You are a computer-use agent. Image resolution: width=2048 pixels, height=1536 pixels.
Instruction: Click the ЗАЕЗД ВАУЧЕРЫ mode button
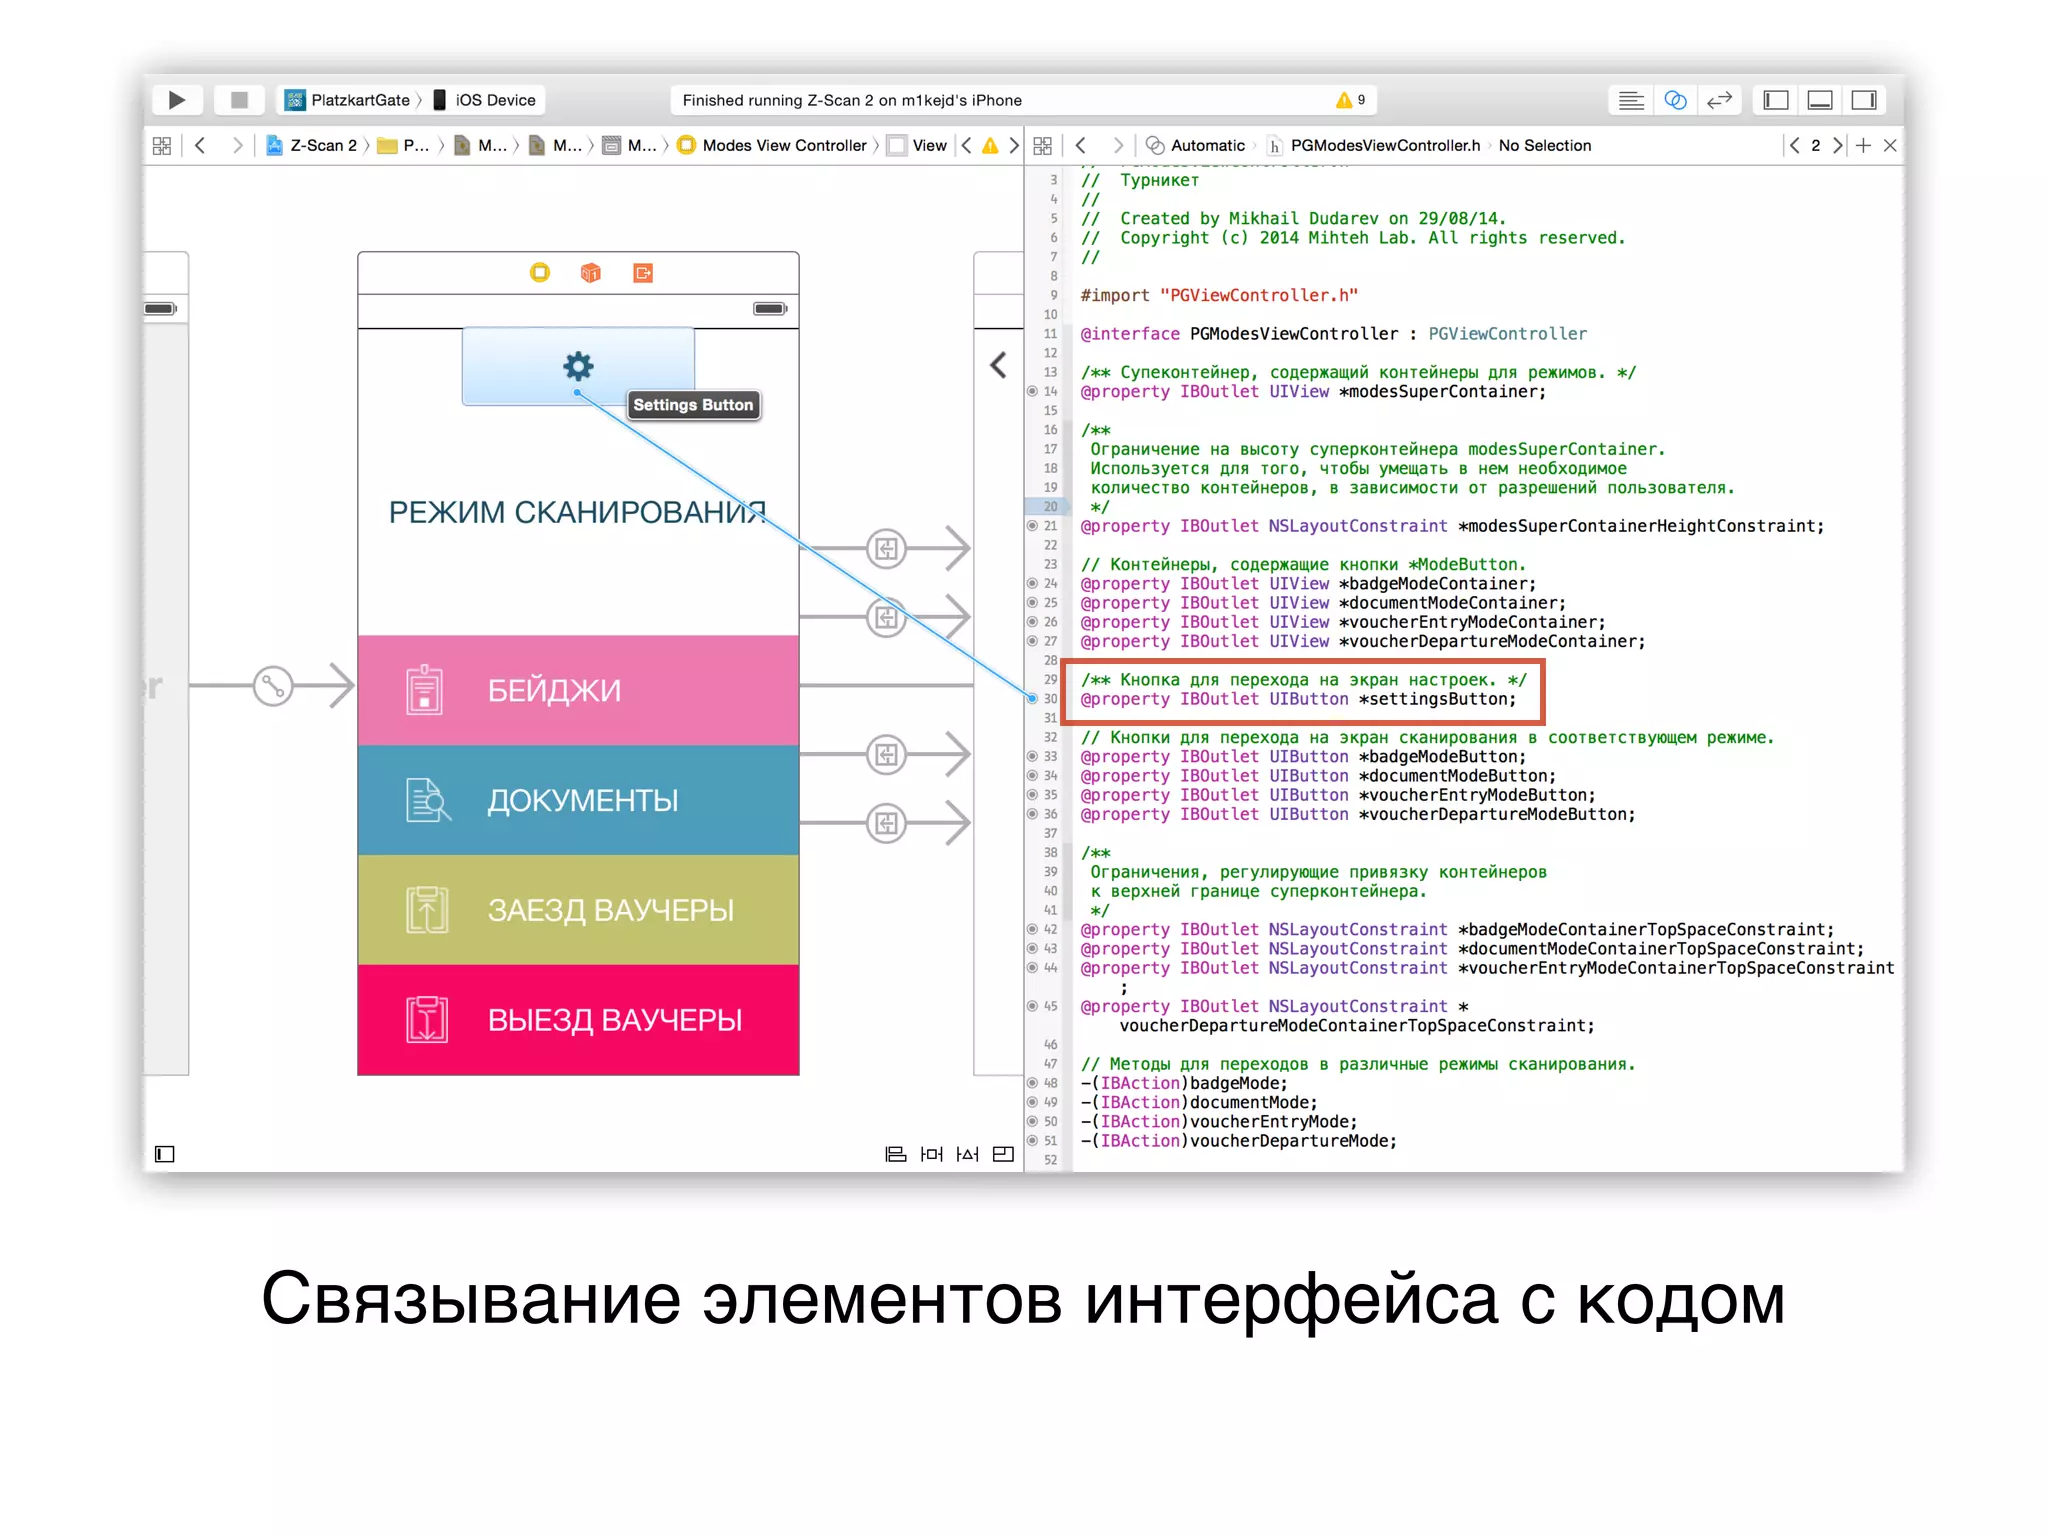pos(578,910)
